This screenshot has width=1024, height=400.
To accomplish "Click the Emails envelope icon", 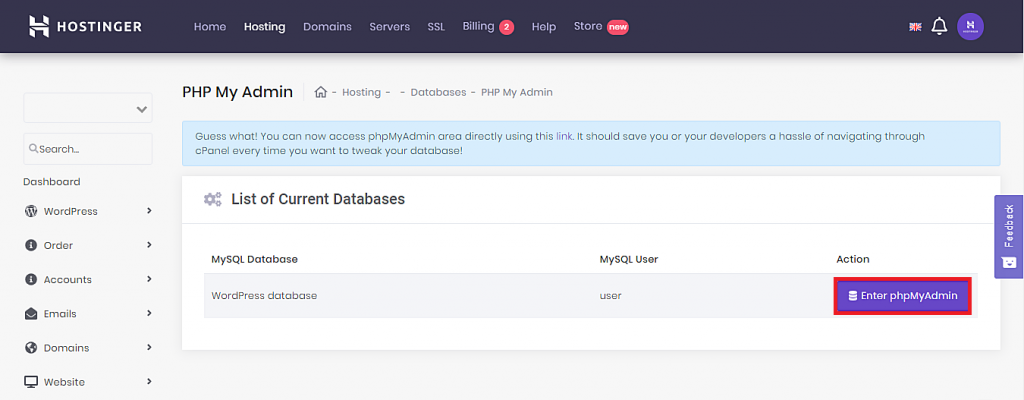I will (31, 314).
